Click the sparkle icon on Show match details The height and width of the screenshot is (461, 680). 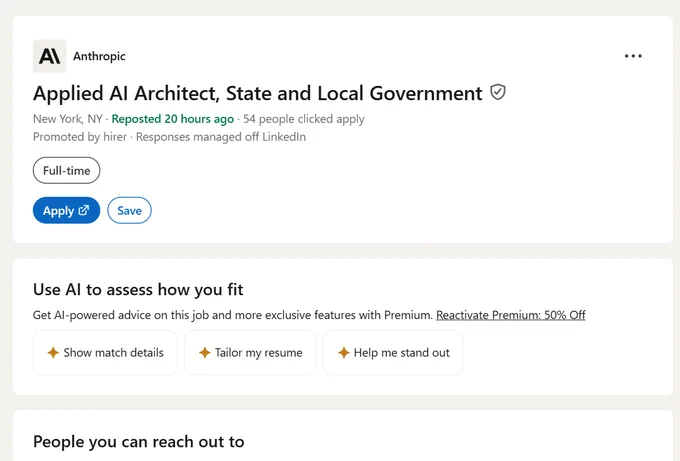tap(53, 353)
